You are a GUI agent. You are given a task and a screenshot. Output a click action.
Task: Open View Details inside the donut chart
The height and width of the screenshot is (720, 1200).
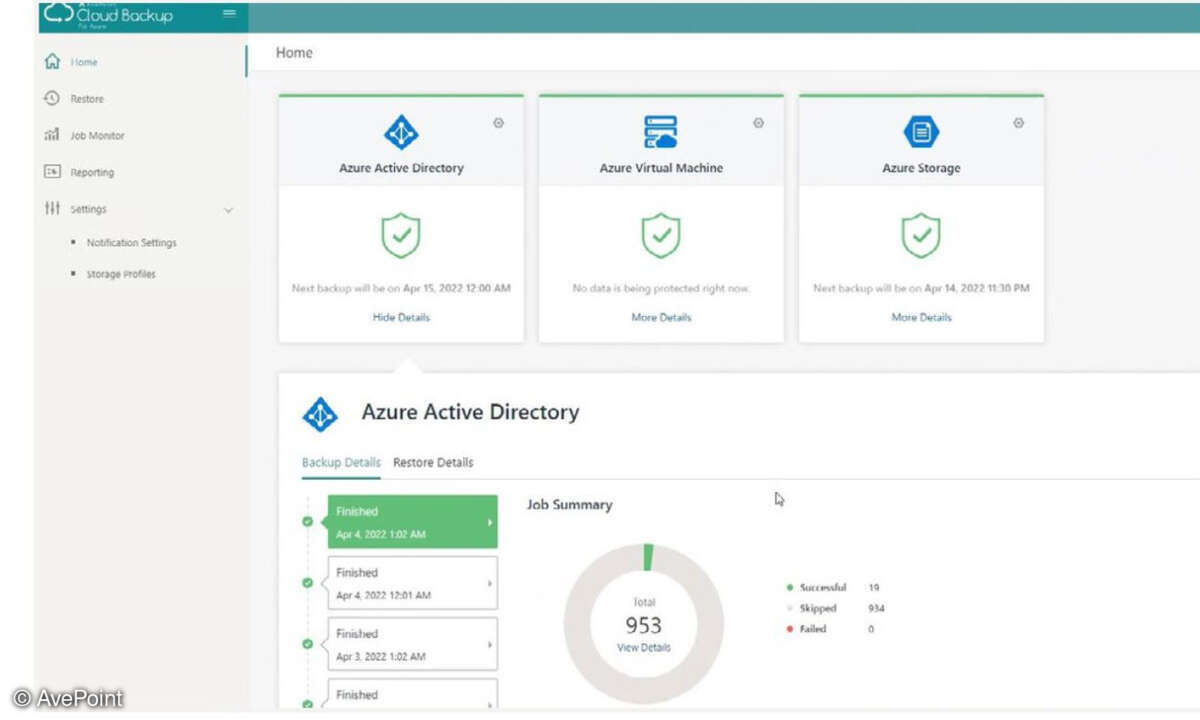pos(644,648)
